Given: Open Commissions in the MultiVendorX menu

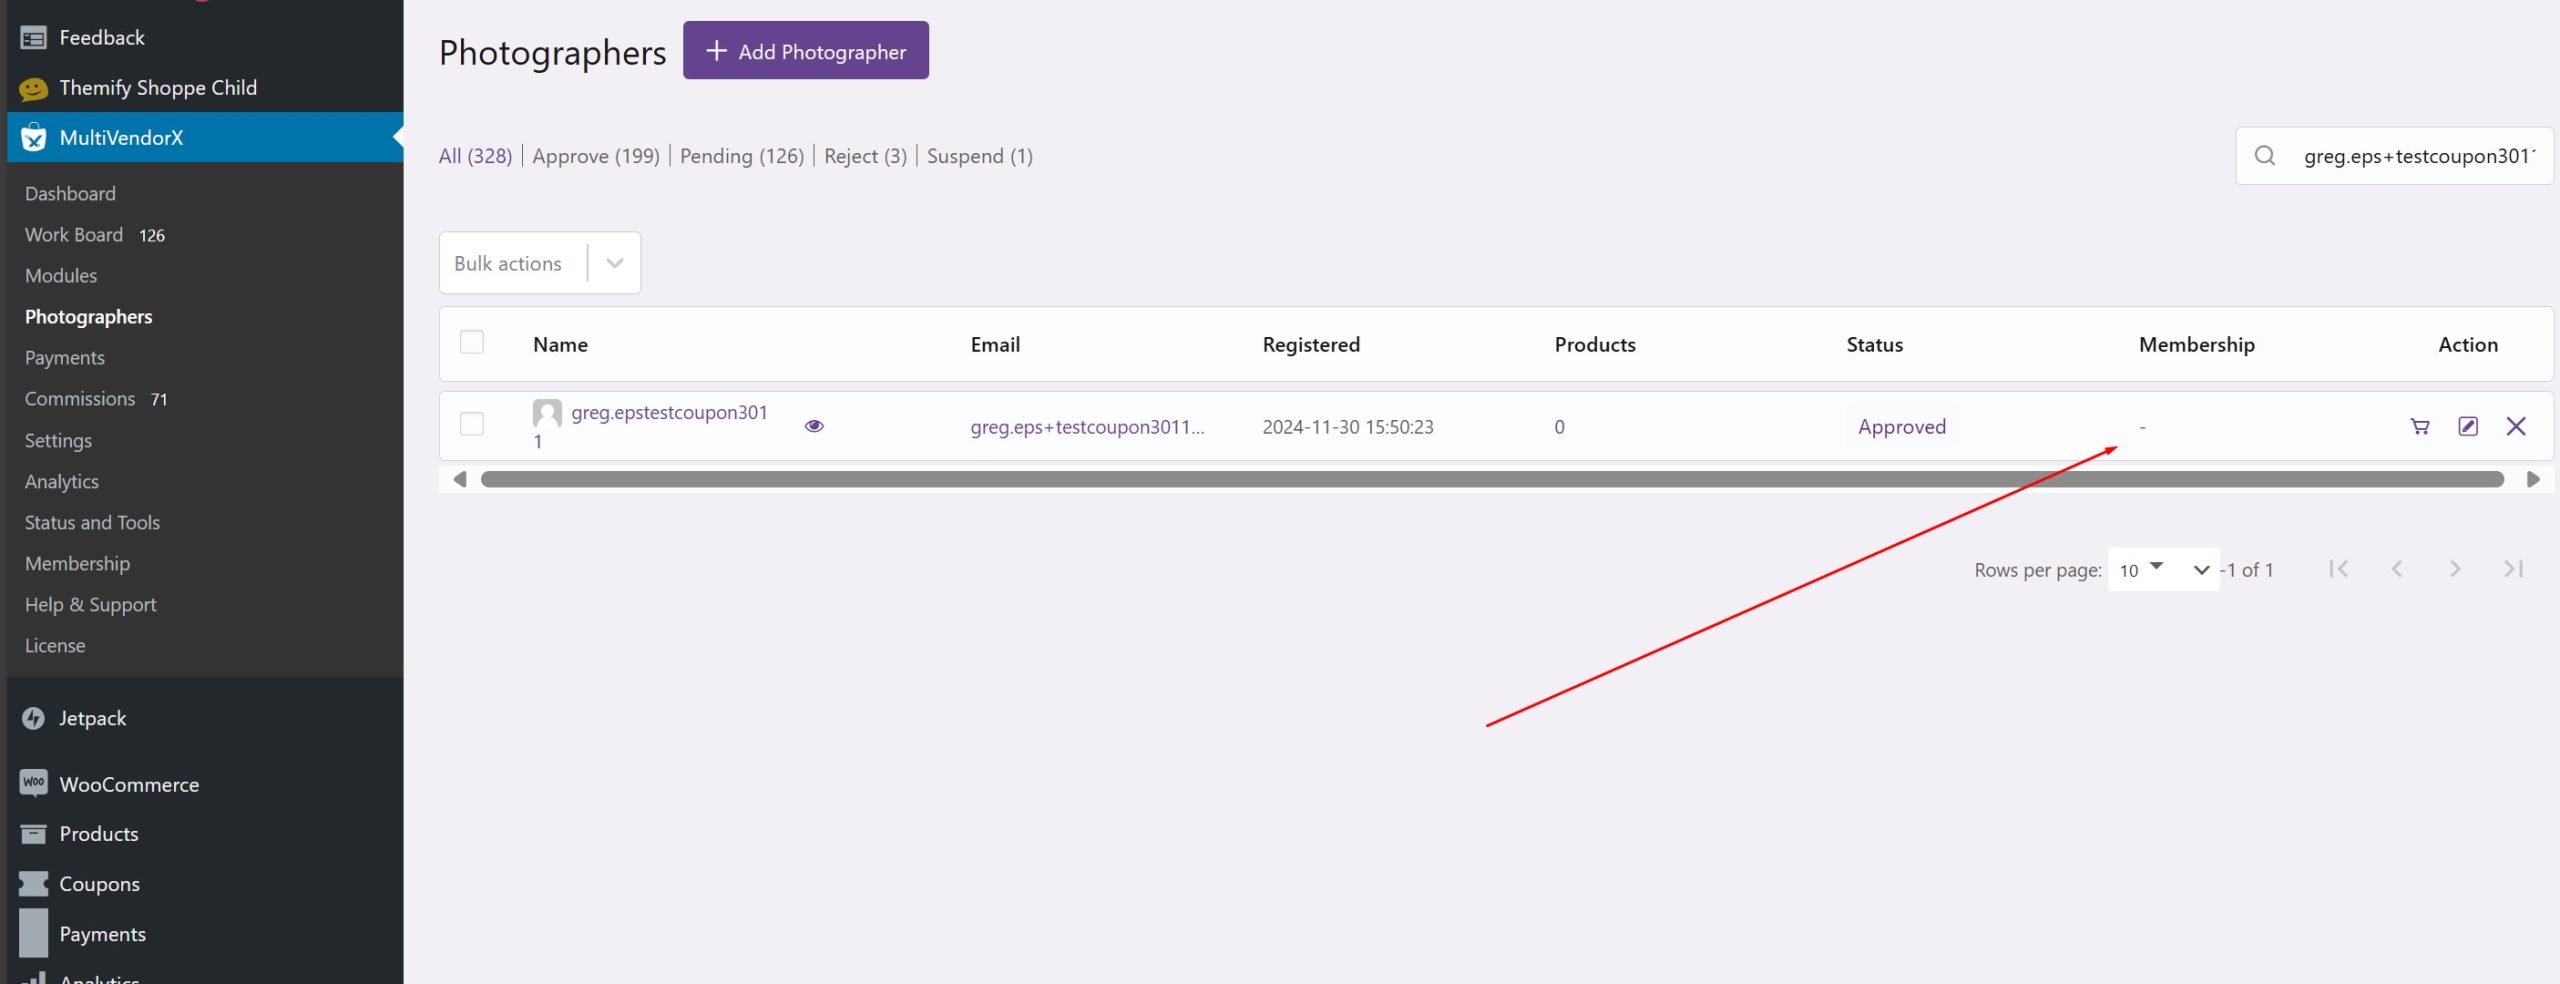Looking at the screenshot, I should coord(80,399).
